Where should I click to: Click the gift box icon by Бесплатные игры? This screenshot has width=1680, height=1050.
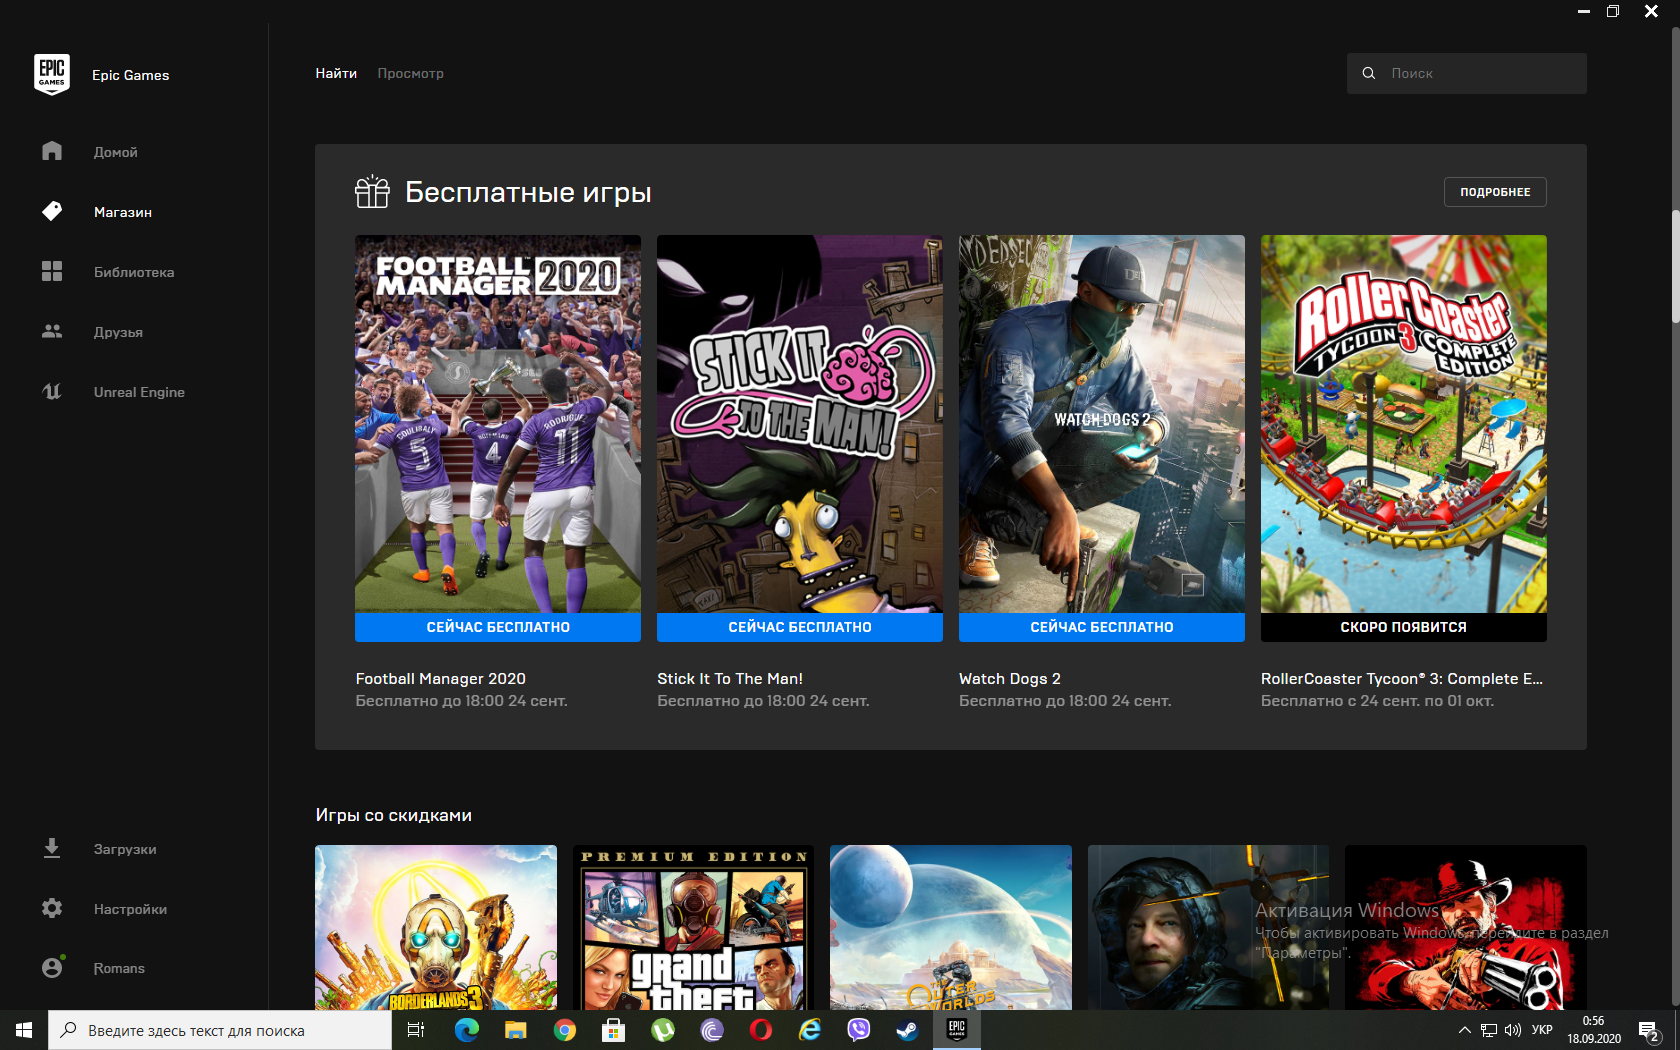point(372,191)
